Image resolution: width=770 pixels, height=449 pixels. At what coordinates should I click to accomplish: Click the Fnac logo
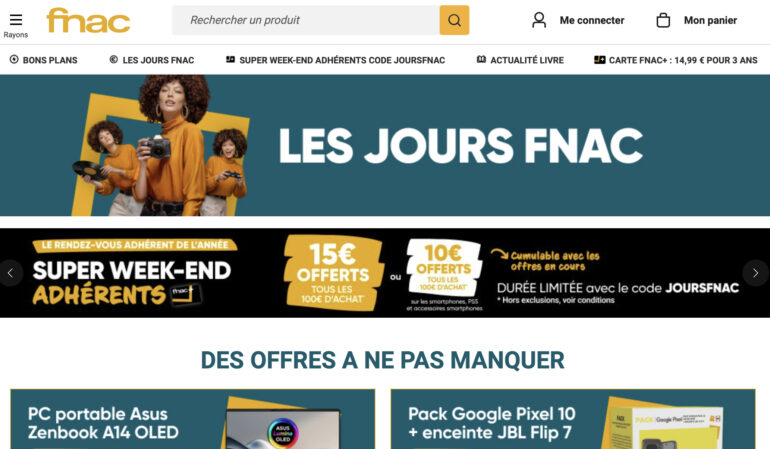[88, 20]
